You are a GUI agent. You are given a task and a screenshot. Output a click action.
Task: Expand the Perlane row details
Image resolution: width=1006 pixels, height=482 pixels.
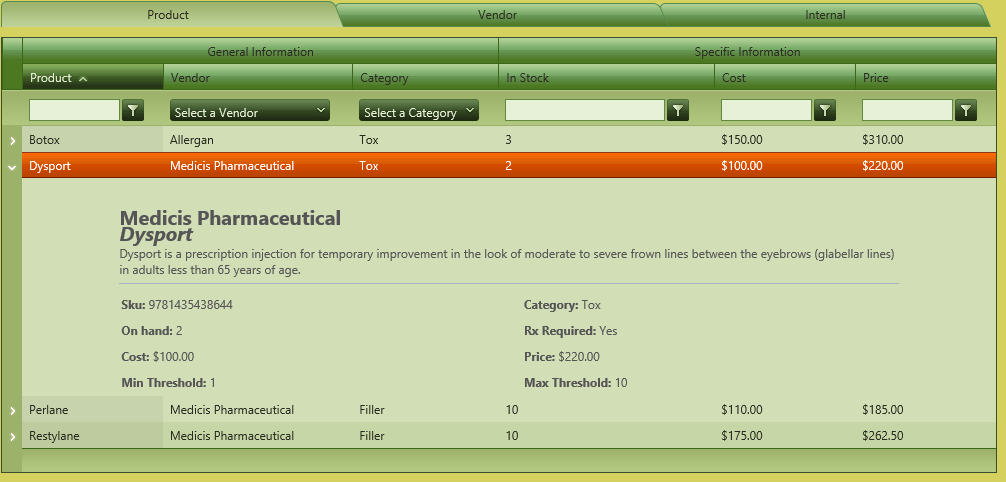[12, 410]
